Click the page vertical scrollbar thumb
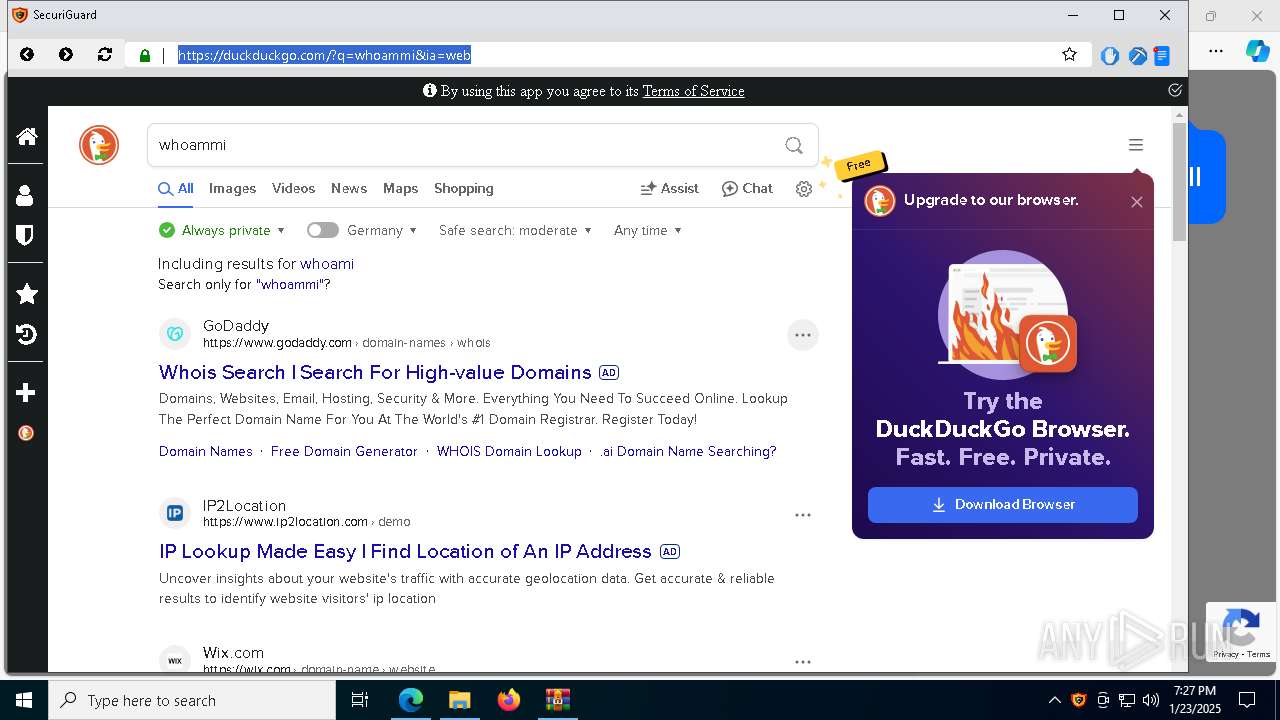Screen dimensions: 1280x720 click(1179, 182)
